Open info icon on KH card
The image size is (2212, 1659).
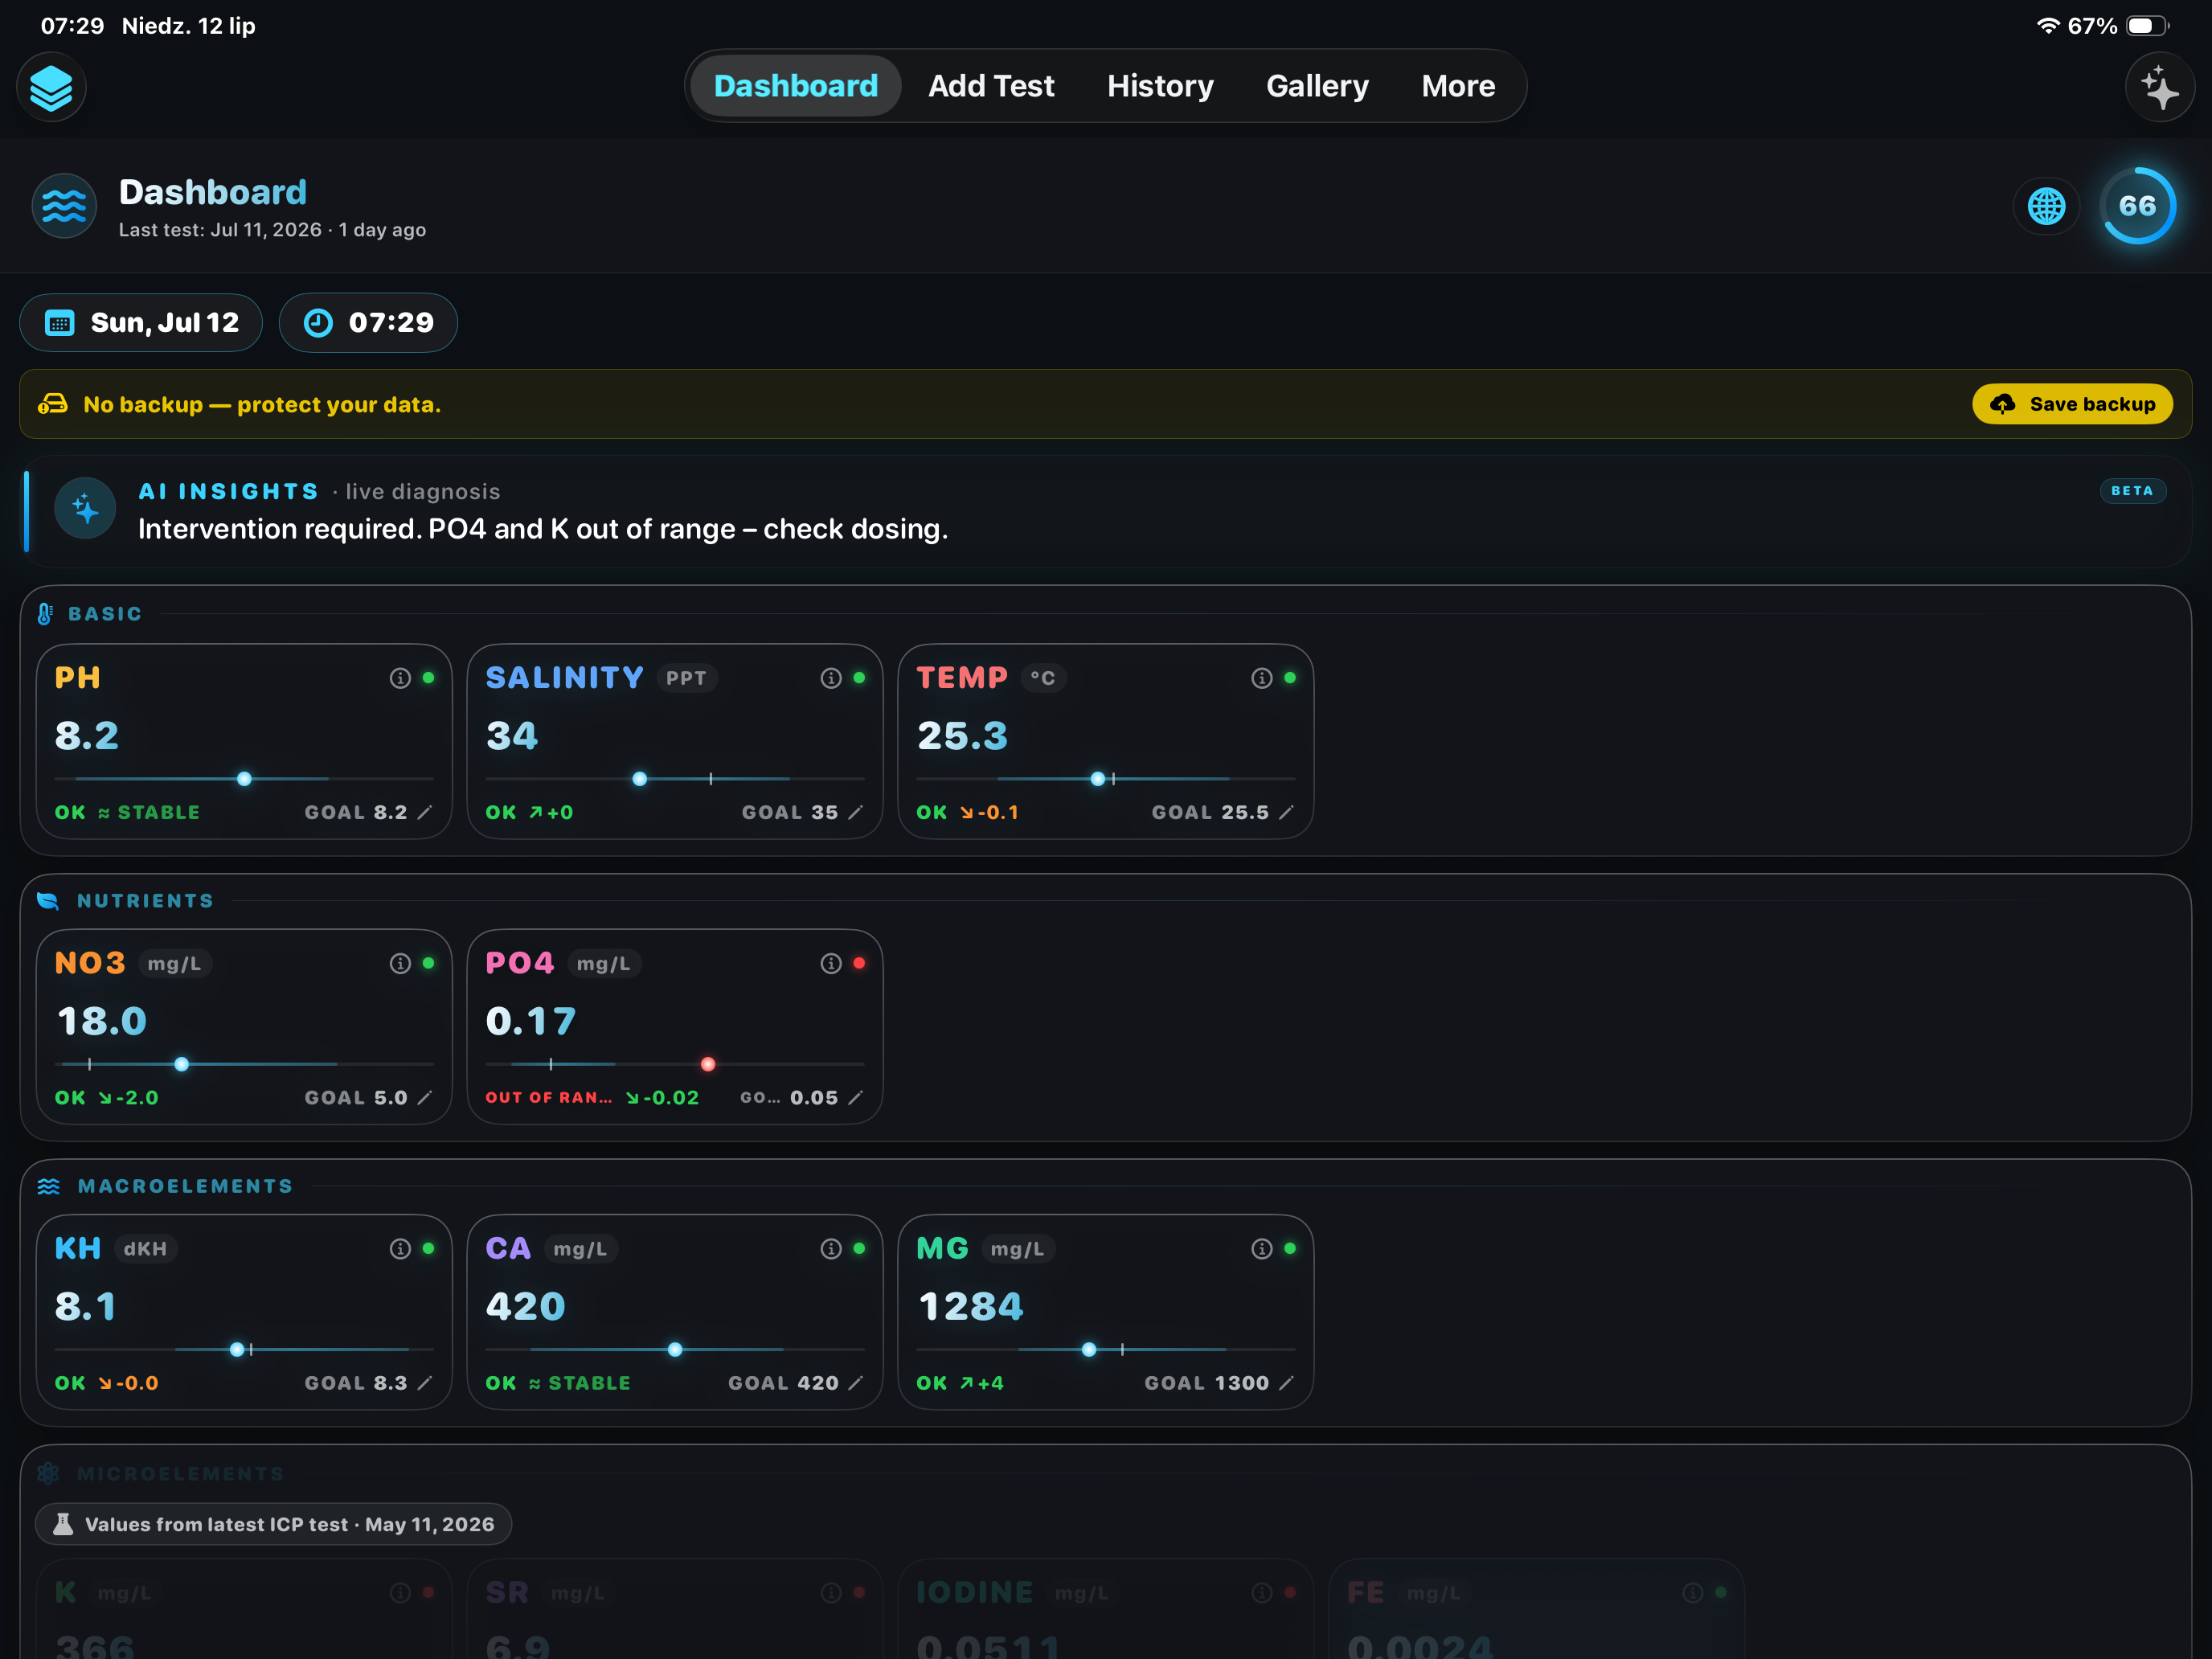click(x=400, y=1248)
